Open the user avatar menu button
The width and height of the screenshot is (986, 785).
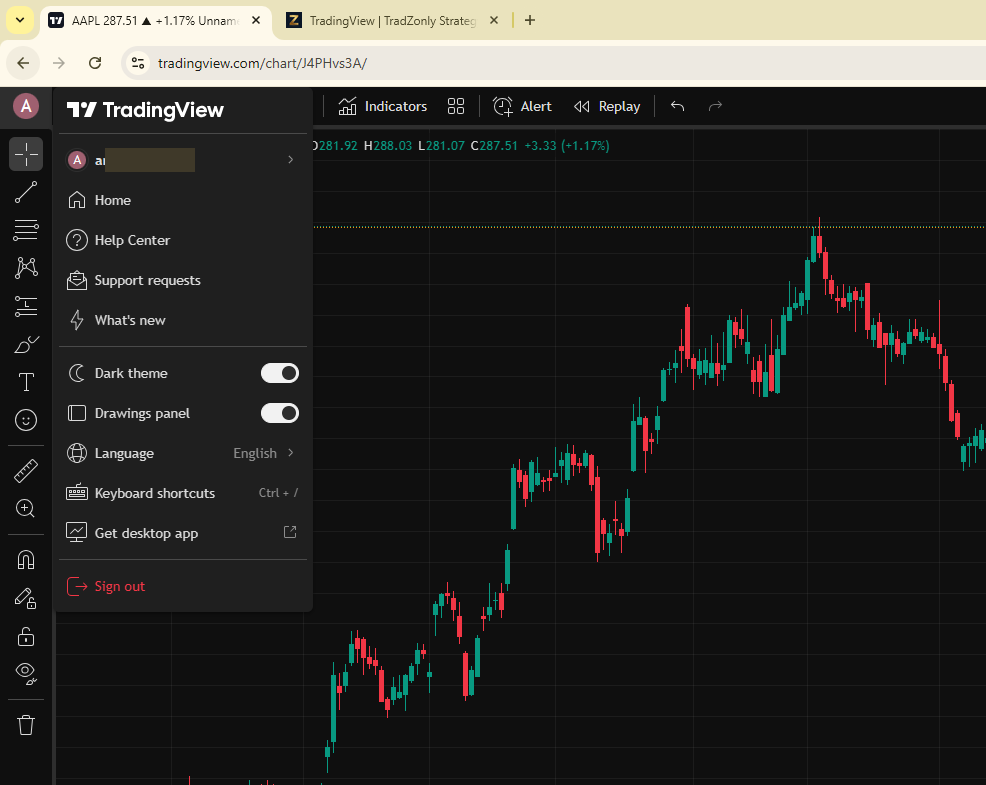coord(26,106)
